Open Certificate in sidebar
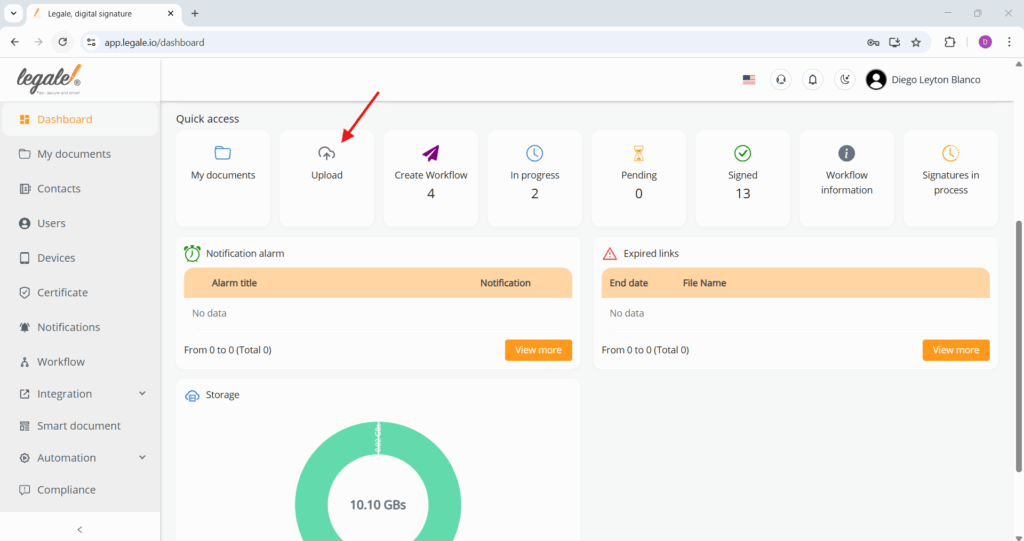This screenshot has width=1024, height=541. tap(80, 293)
